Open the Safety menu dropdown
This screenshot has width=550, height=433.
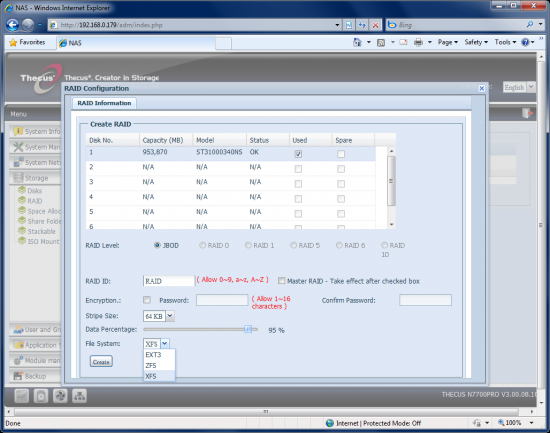tap(476, 42)
